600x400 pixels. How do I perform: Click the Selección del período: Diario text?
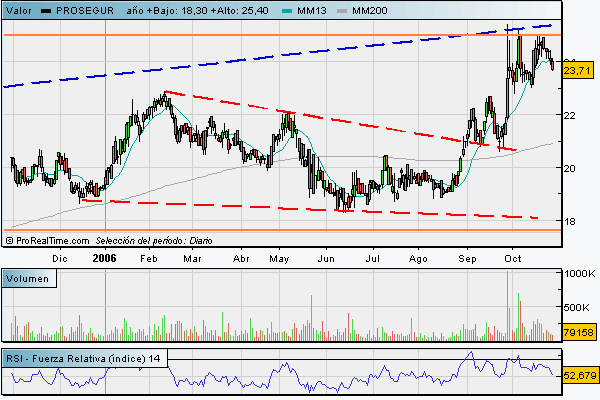click(x=154, y=241)
